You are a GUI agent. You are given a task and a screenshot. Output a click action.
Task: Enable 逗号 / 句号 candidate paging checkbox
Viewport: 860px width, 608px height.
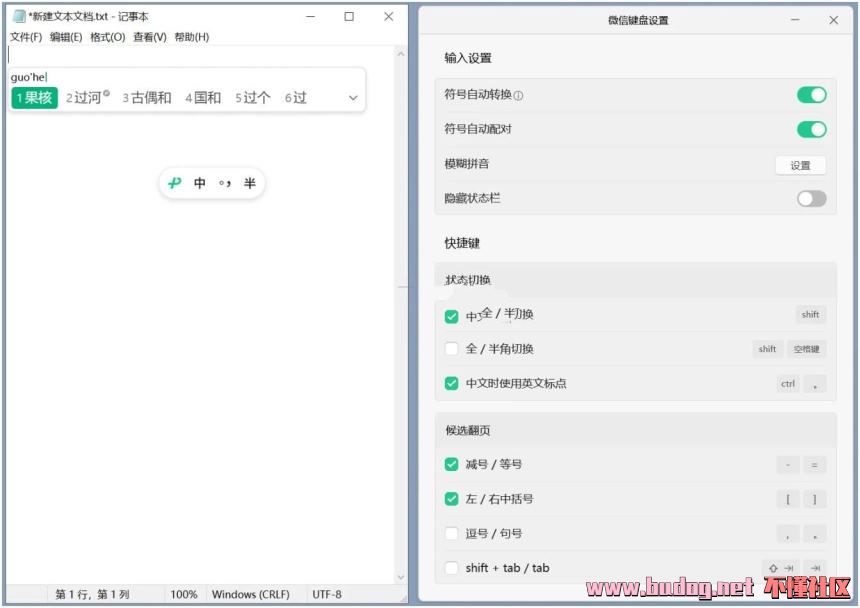(x=452, y=533)
